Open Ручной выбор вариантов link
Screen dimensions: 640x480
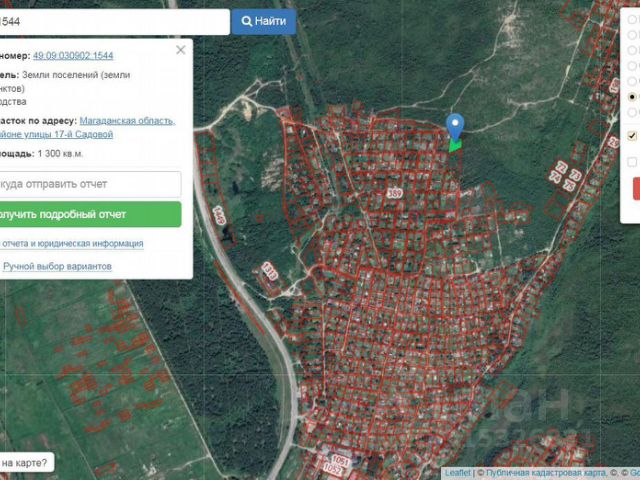pos(57,267)
